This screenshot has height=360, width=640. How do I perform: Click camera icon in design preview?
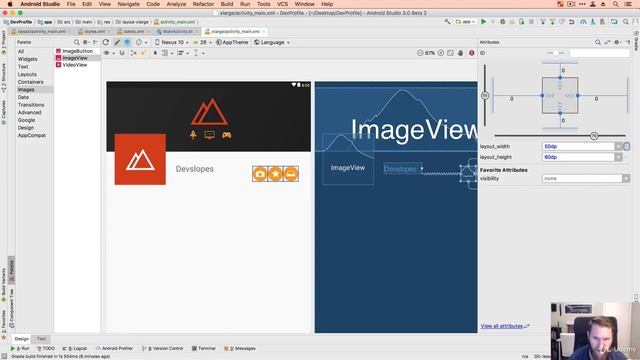pos(260,174)
